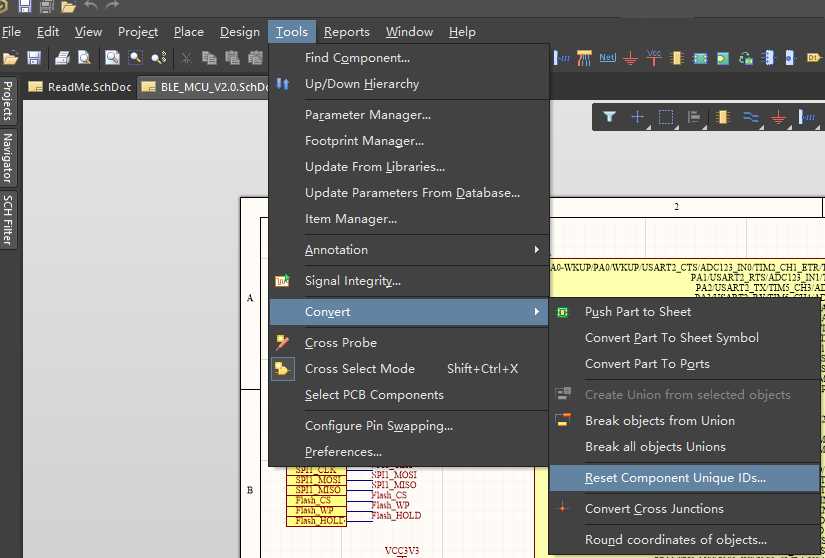Click the Rubber Stamp toolbar icon

[x=255, y=57]
